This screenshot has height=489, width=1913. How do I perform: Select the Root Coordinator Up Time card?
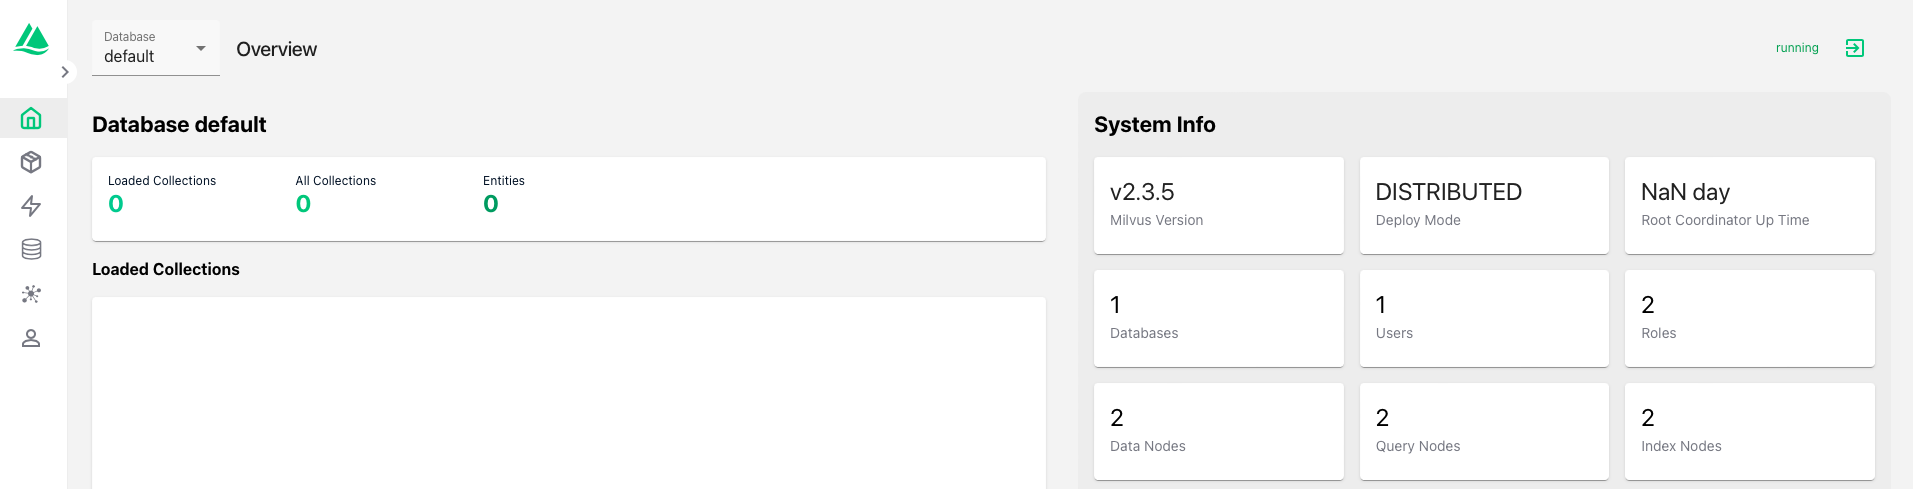pyautogui.click(x=1749, y=205)
